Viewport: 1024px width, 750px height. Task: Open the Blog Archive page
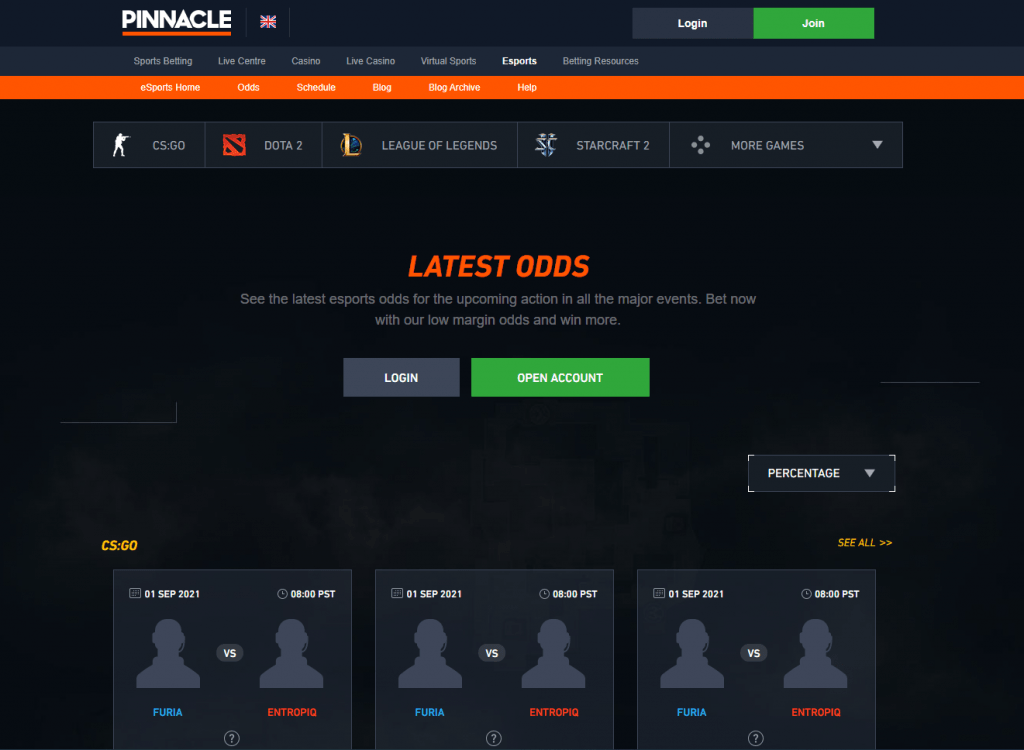pos(455,87)
